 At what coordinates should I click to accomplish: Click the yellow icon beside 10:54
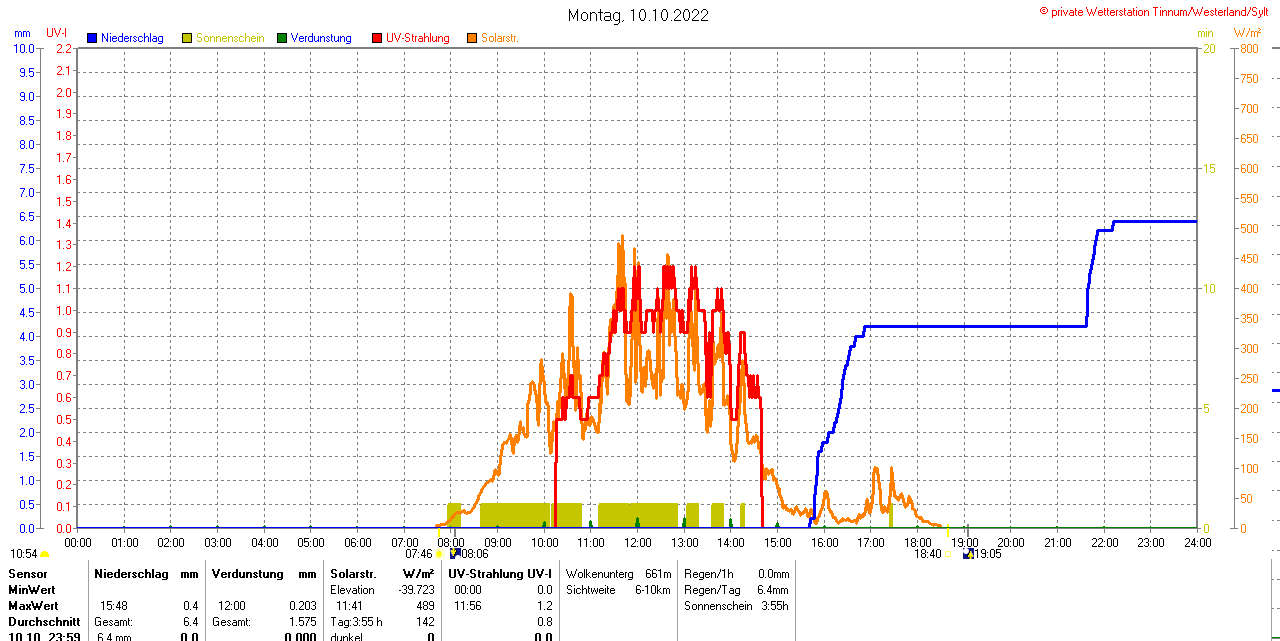click(45, 554)
